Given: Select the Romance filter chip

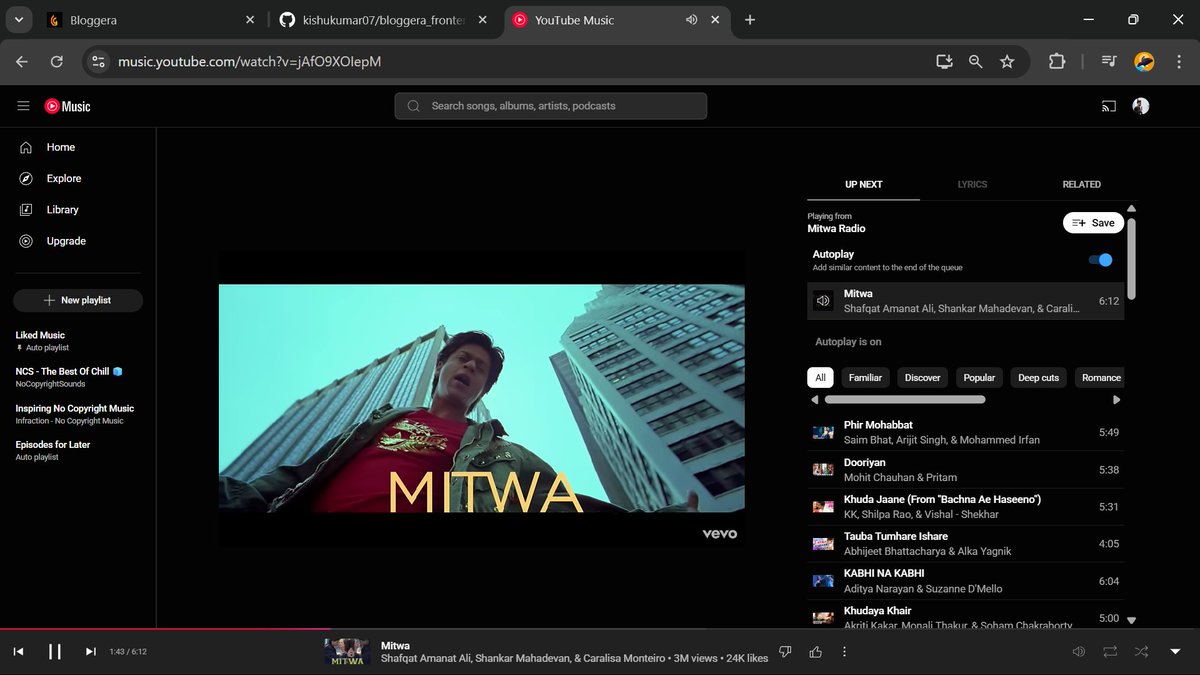Looking at the screenshot, I should (1100, 378).
